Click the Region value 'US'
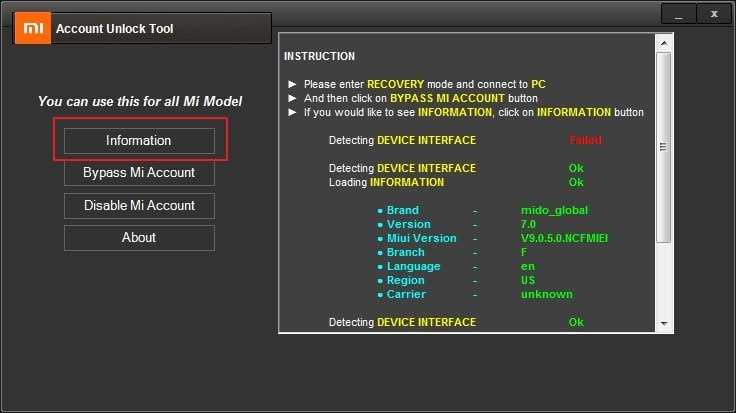 coord(528,280)
